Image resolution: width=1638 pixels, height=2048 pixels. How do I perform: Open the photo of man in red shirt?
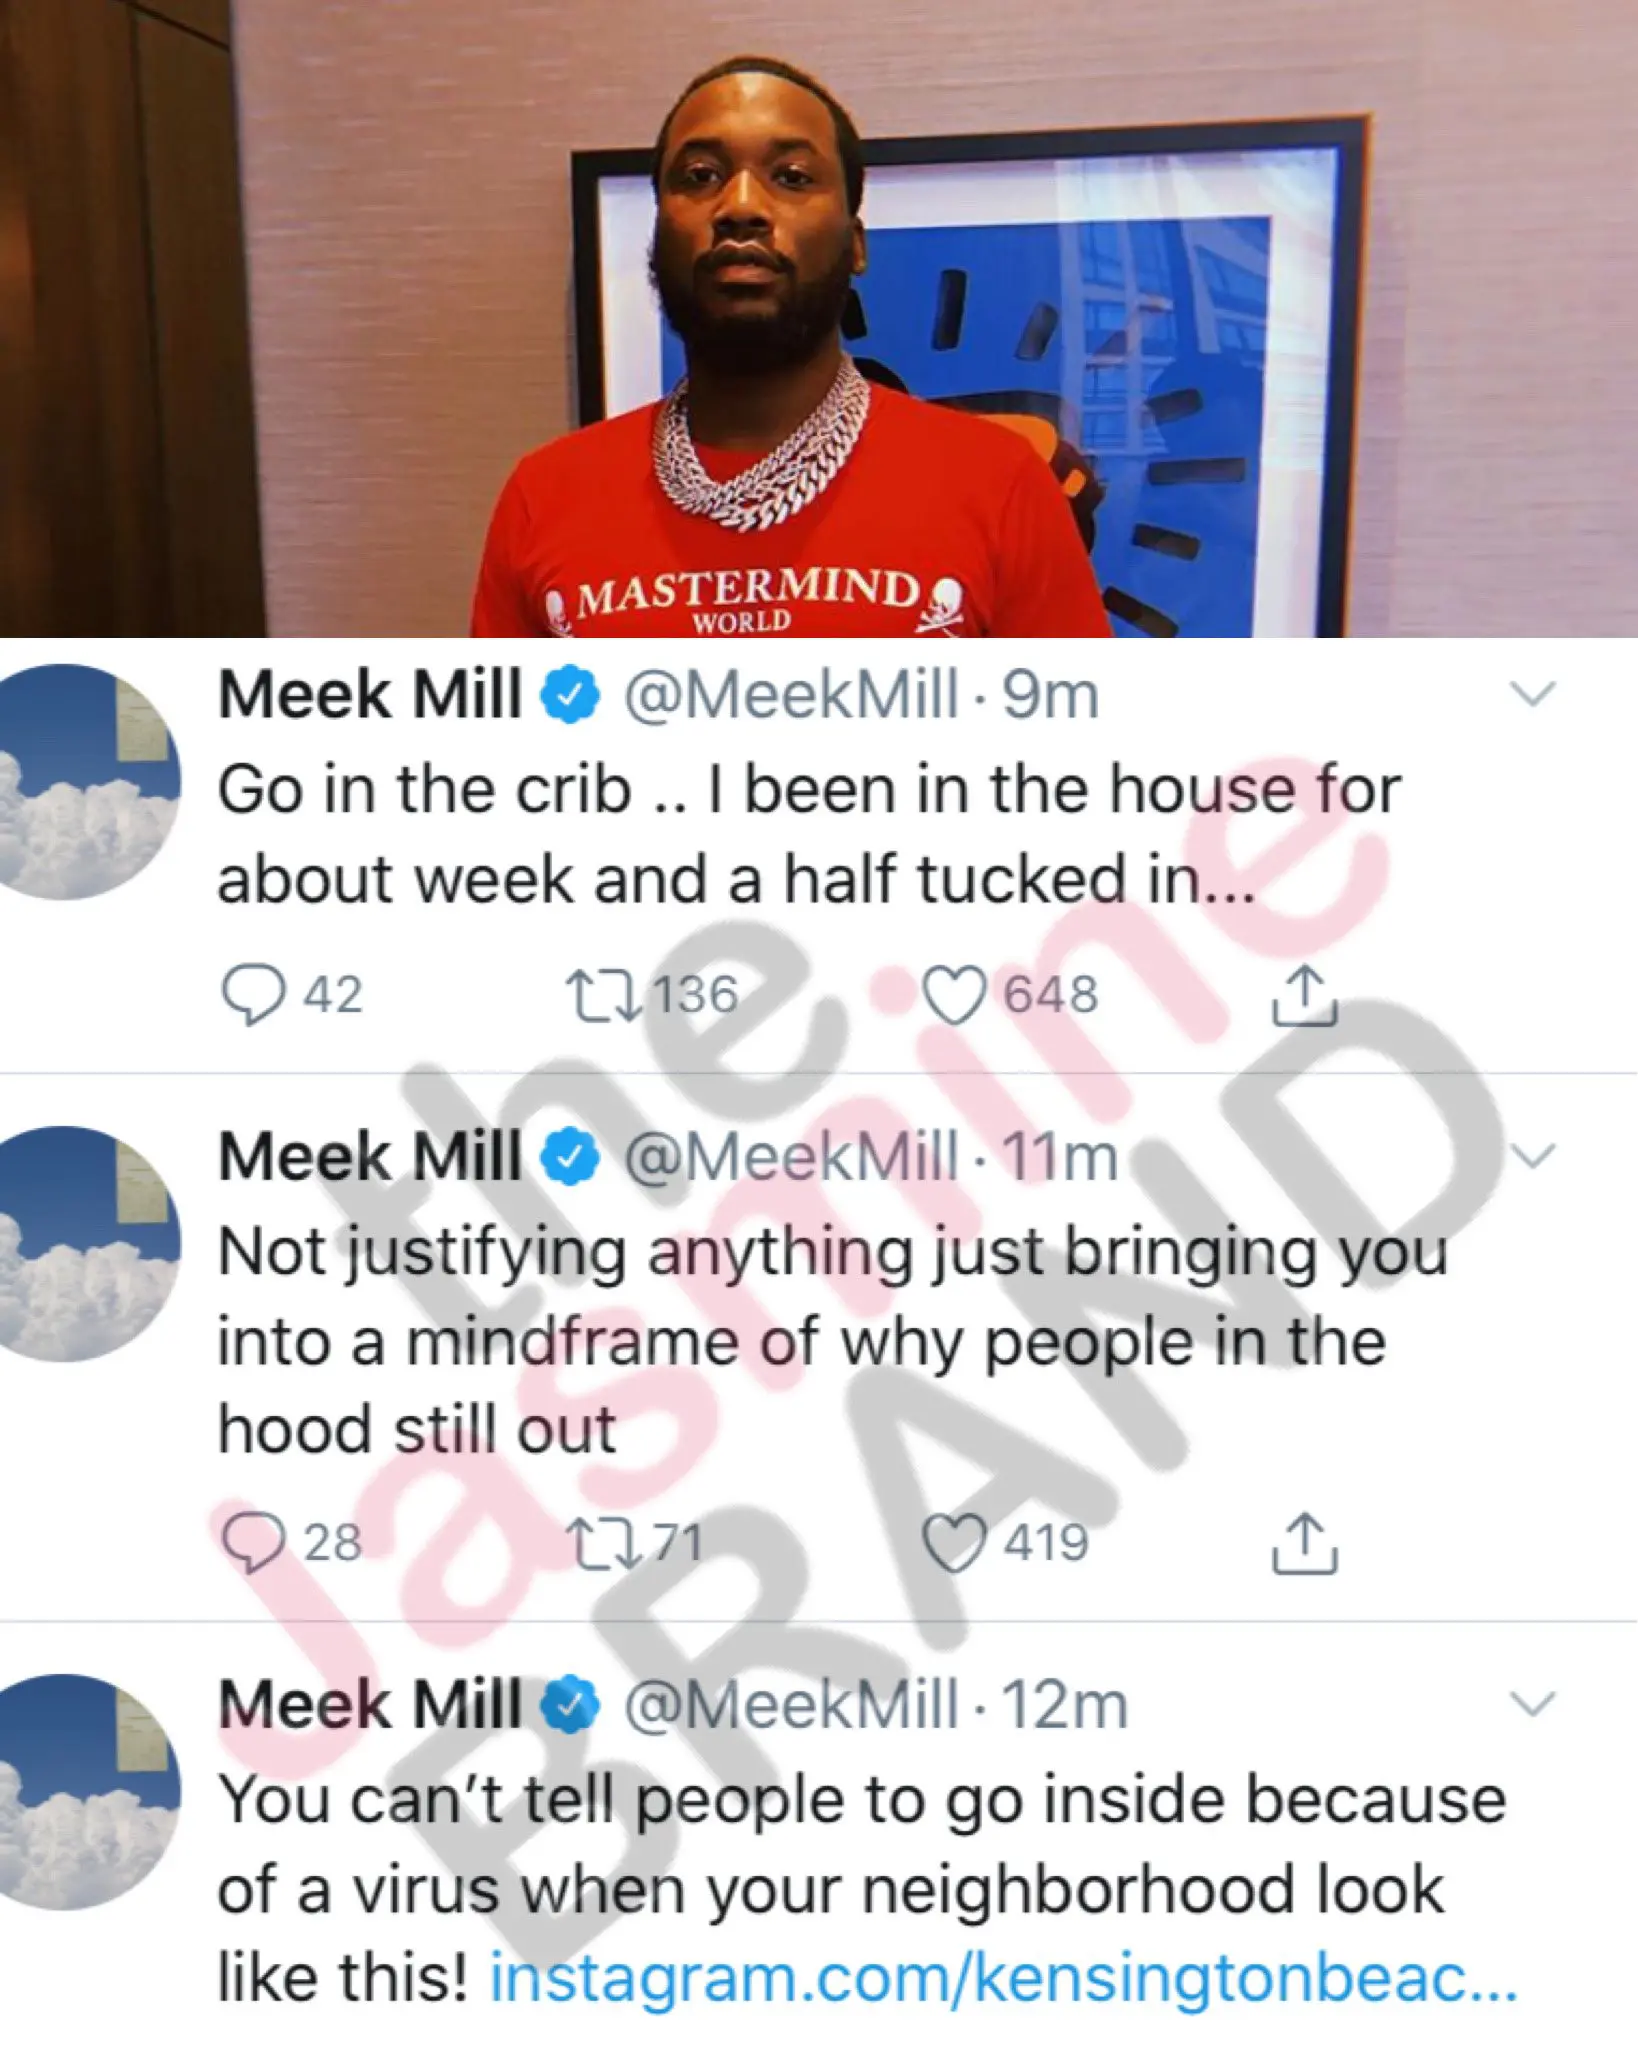[819, 318]
